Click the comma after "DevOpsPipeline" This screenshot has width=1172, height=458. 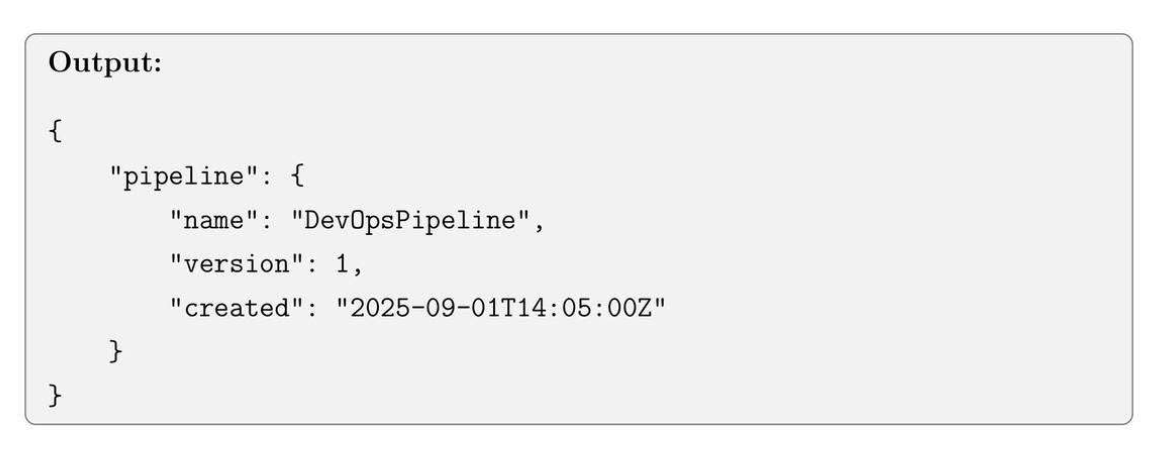pyautogui.click(x=538, y=222)
